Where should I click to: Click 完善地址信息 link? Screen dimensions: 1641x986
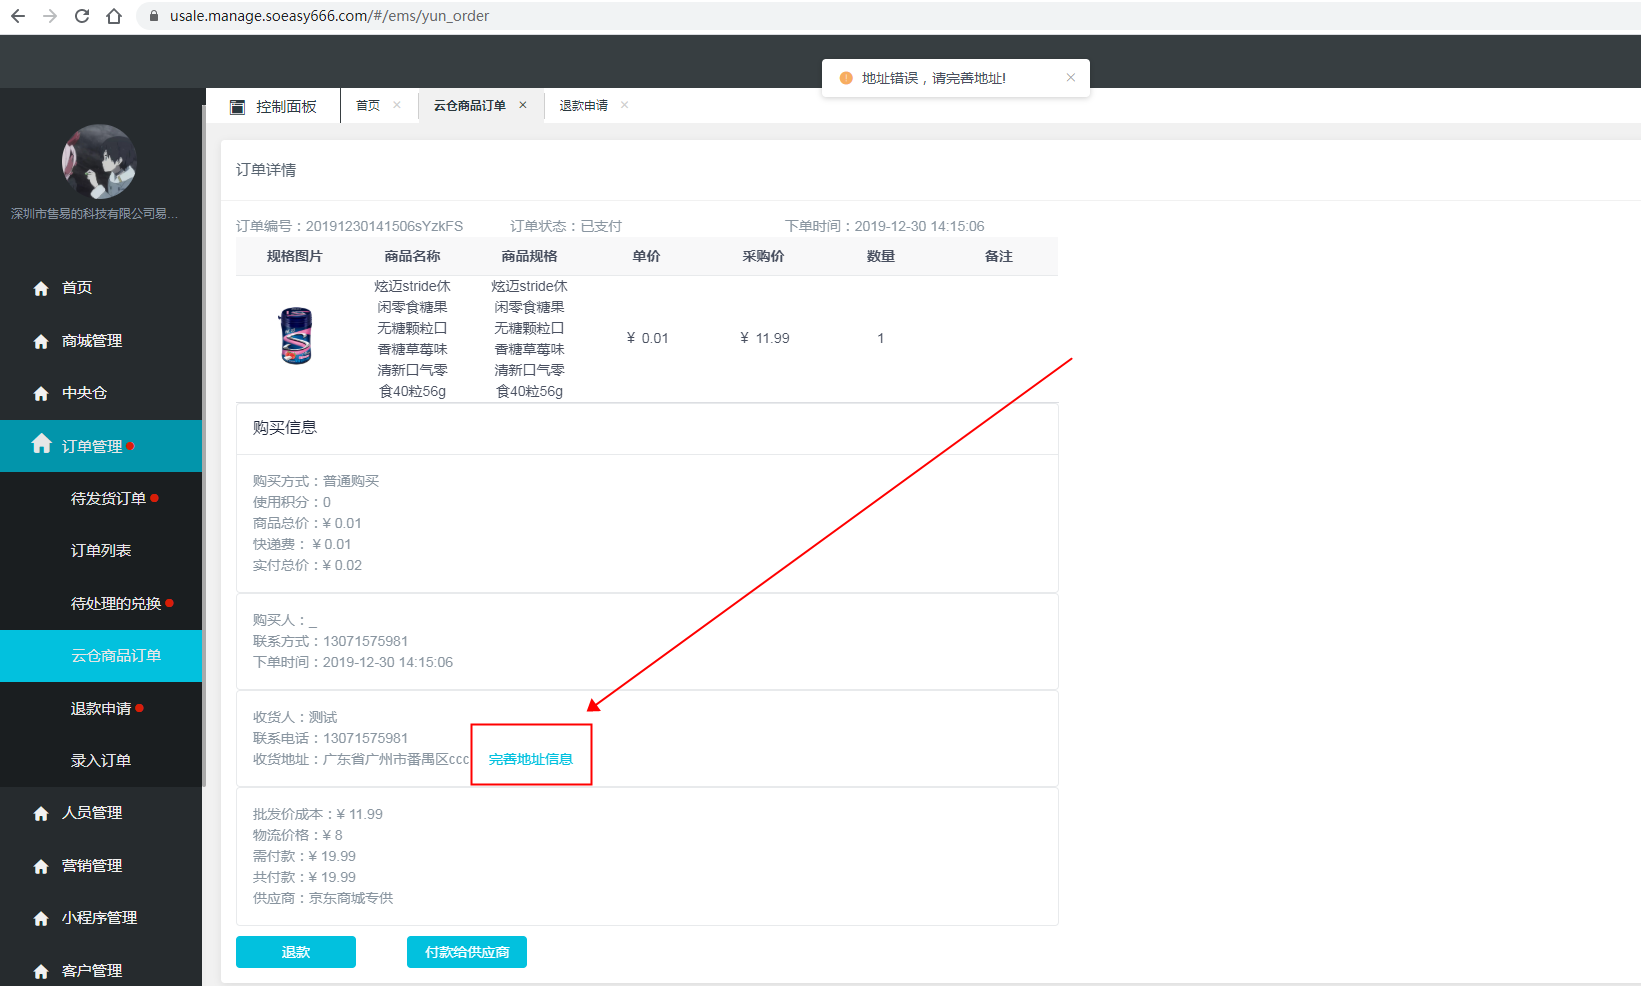click(x=531, y=760)
